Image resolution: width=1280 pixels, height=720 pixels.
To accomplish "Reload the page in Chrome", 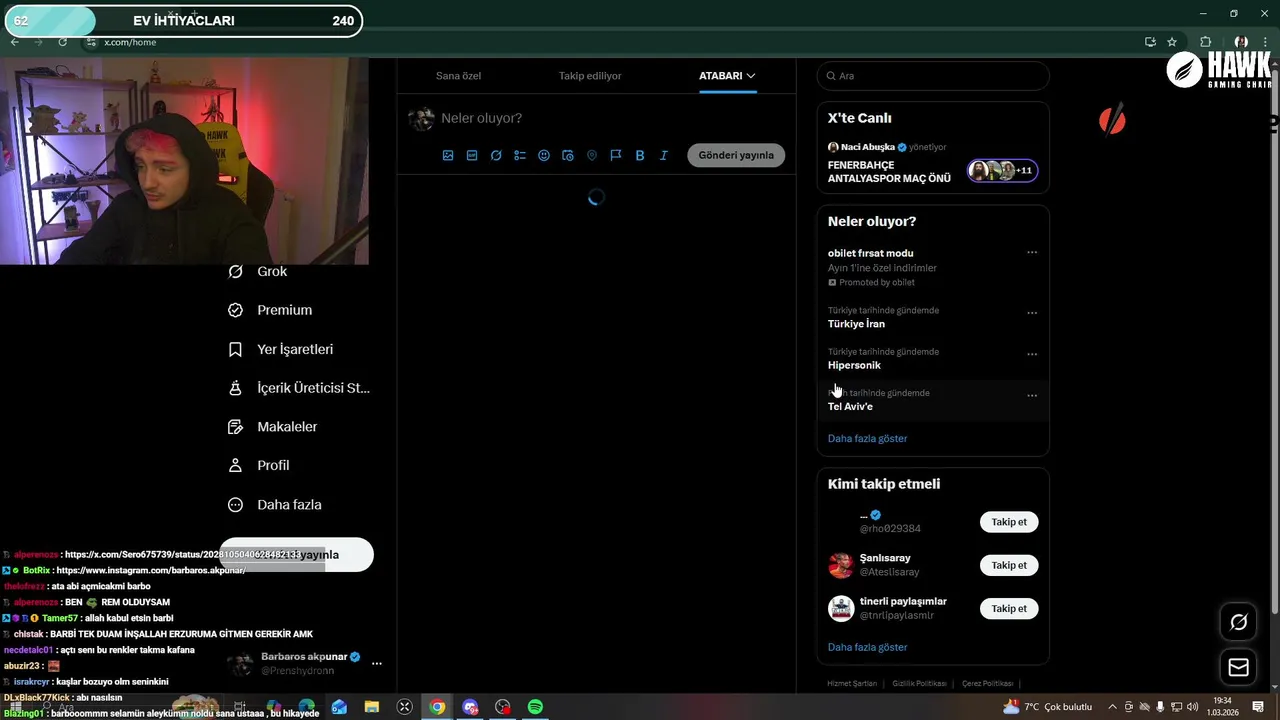I will tap(62, 42).
